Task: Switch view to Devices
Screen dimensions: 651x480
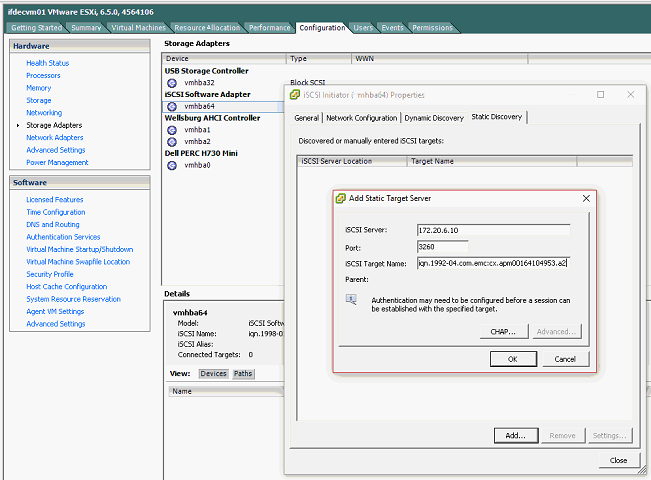Action: coord(213,373)
